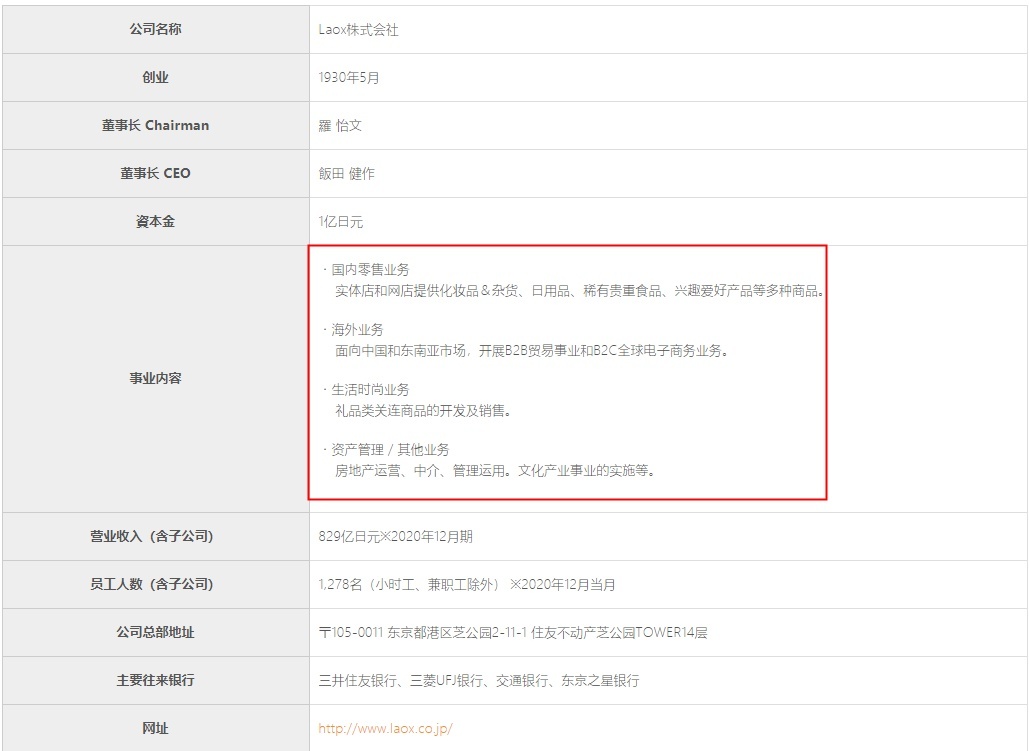This screenshot has width=1029, height=751.
Task: Click the 国内零售业务 heading
Action: click(x=370, y=269)
